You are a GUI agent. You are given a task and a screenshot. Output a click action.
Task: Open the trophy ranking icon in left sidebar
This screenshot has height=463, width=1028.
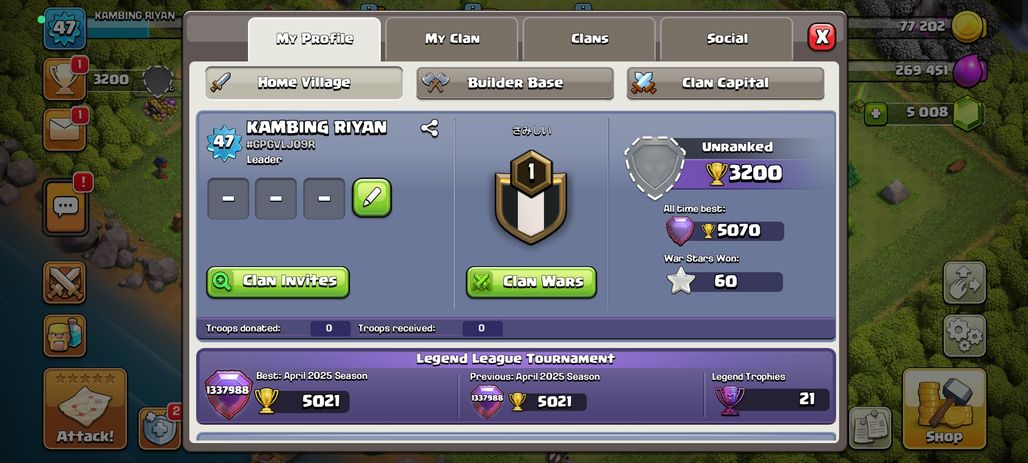click(x=64, y=79)
